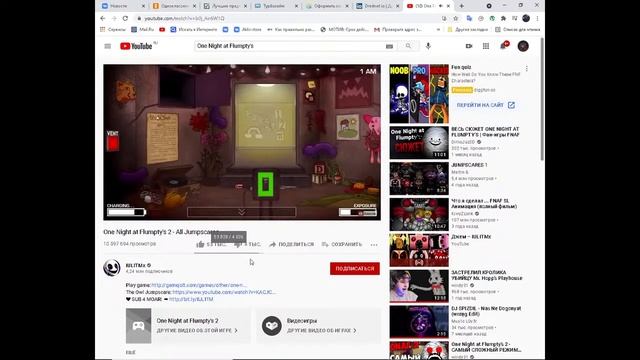
Task: Open the ad options three dots beside 'Fun quiz'
Action: pos(527,69)
